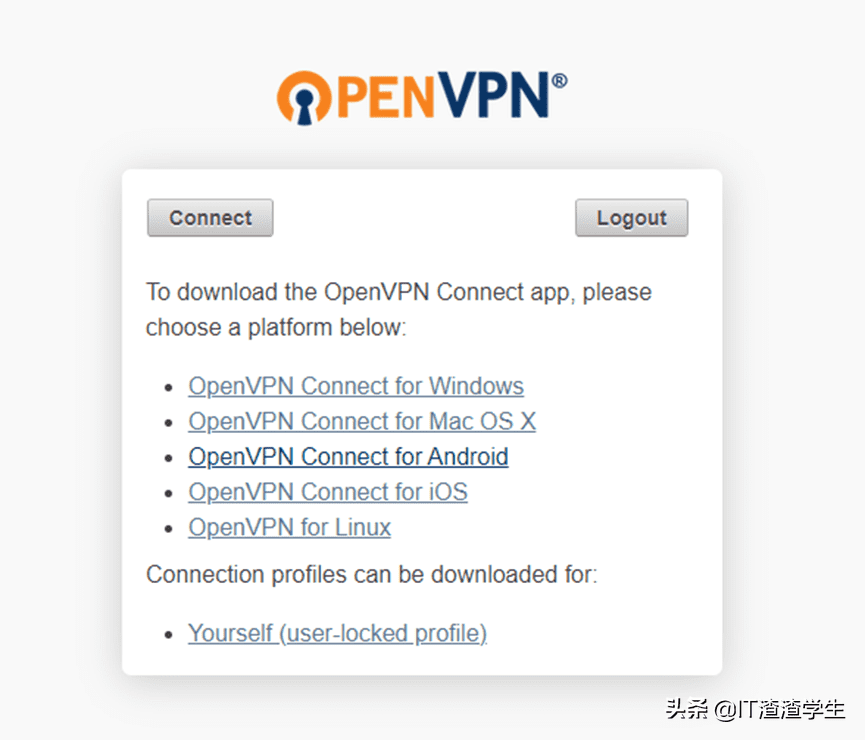Click the 'To download the OpenVPN Connect app' paragraph
This screenshot has height=740, width=865.
pos(399,310)
